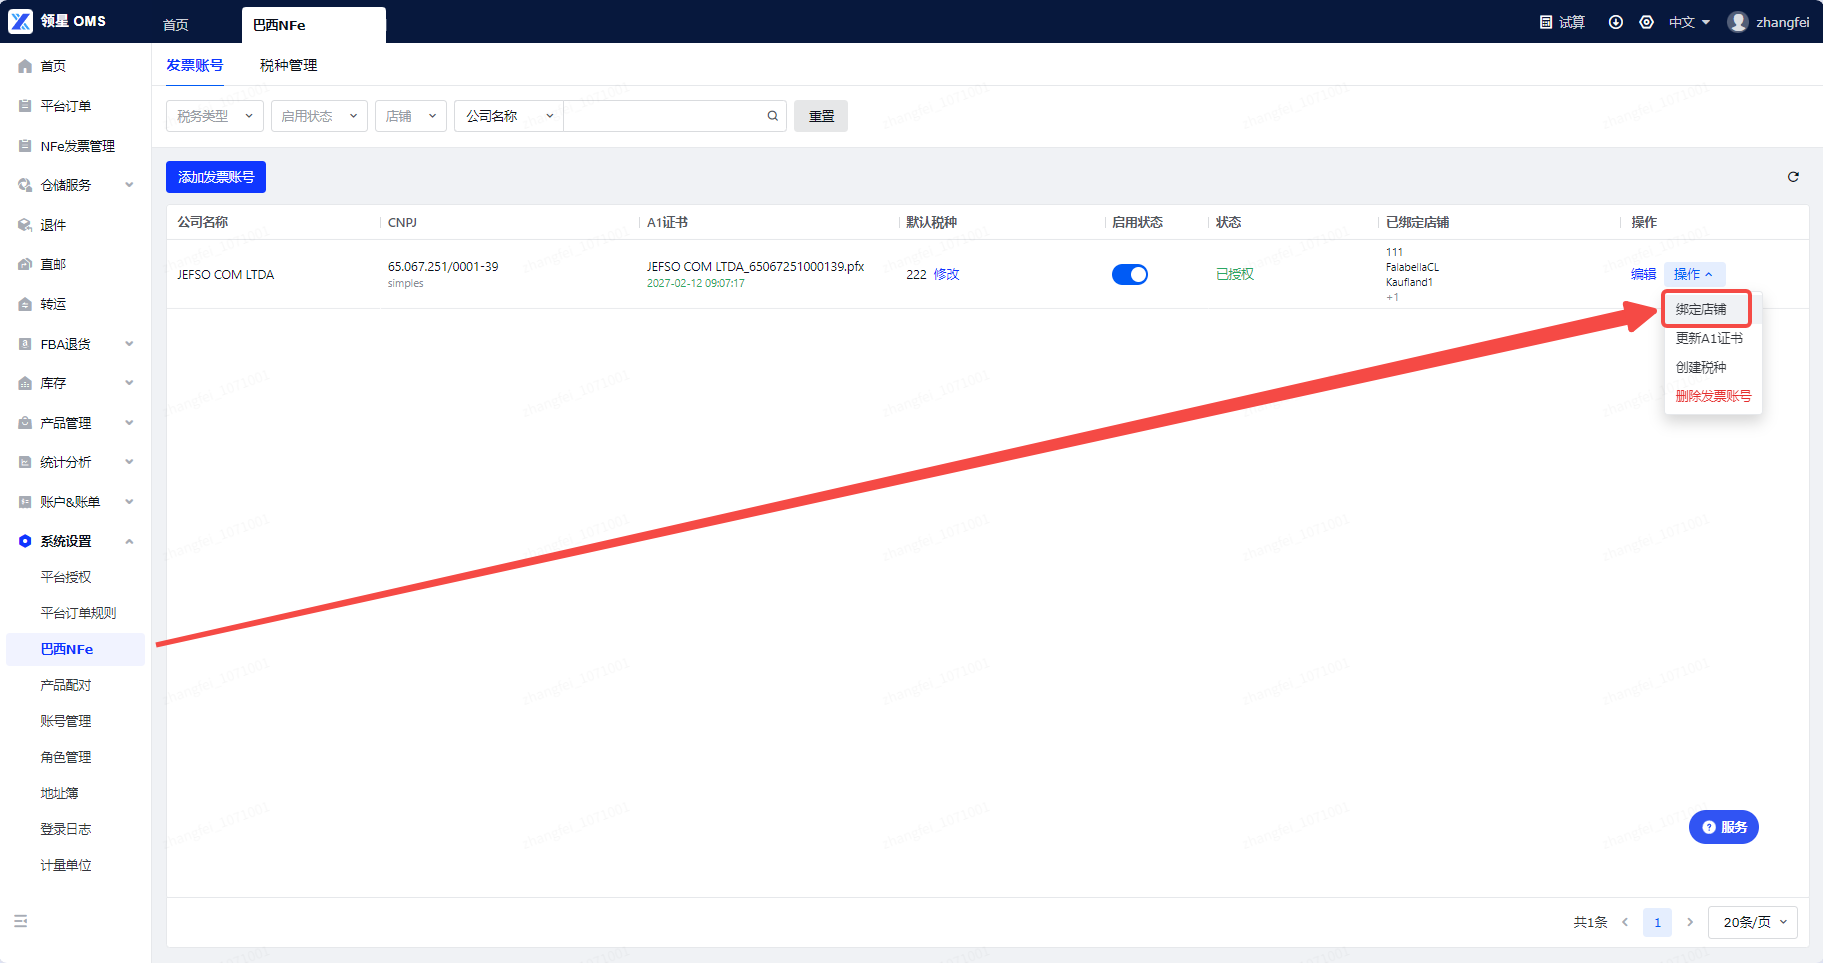Open the 服务 help bubble
This screenshot has height=963, width=1823.
1724,827
